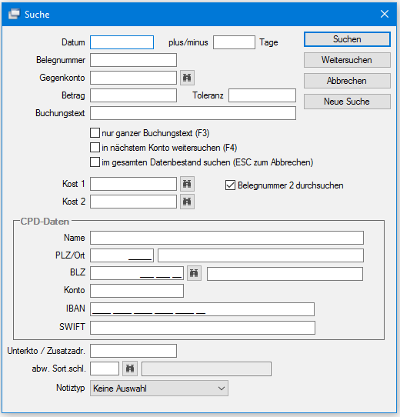
Task: Click the Ort input field beside PLZ
Action: pos(261,255)
